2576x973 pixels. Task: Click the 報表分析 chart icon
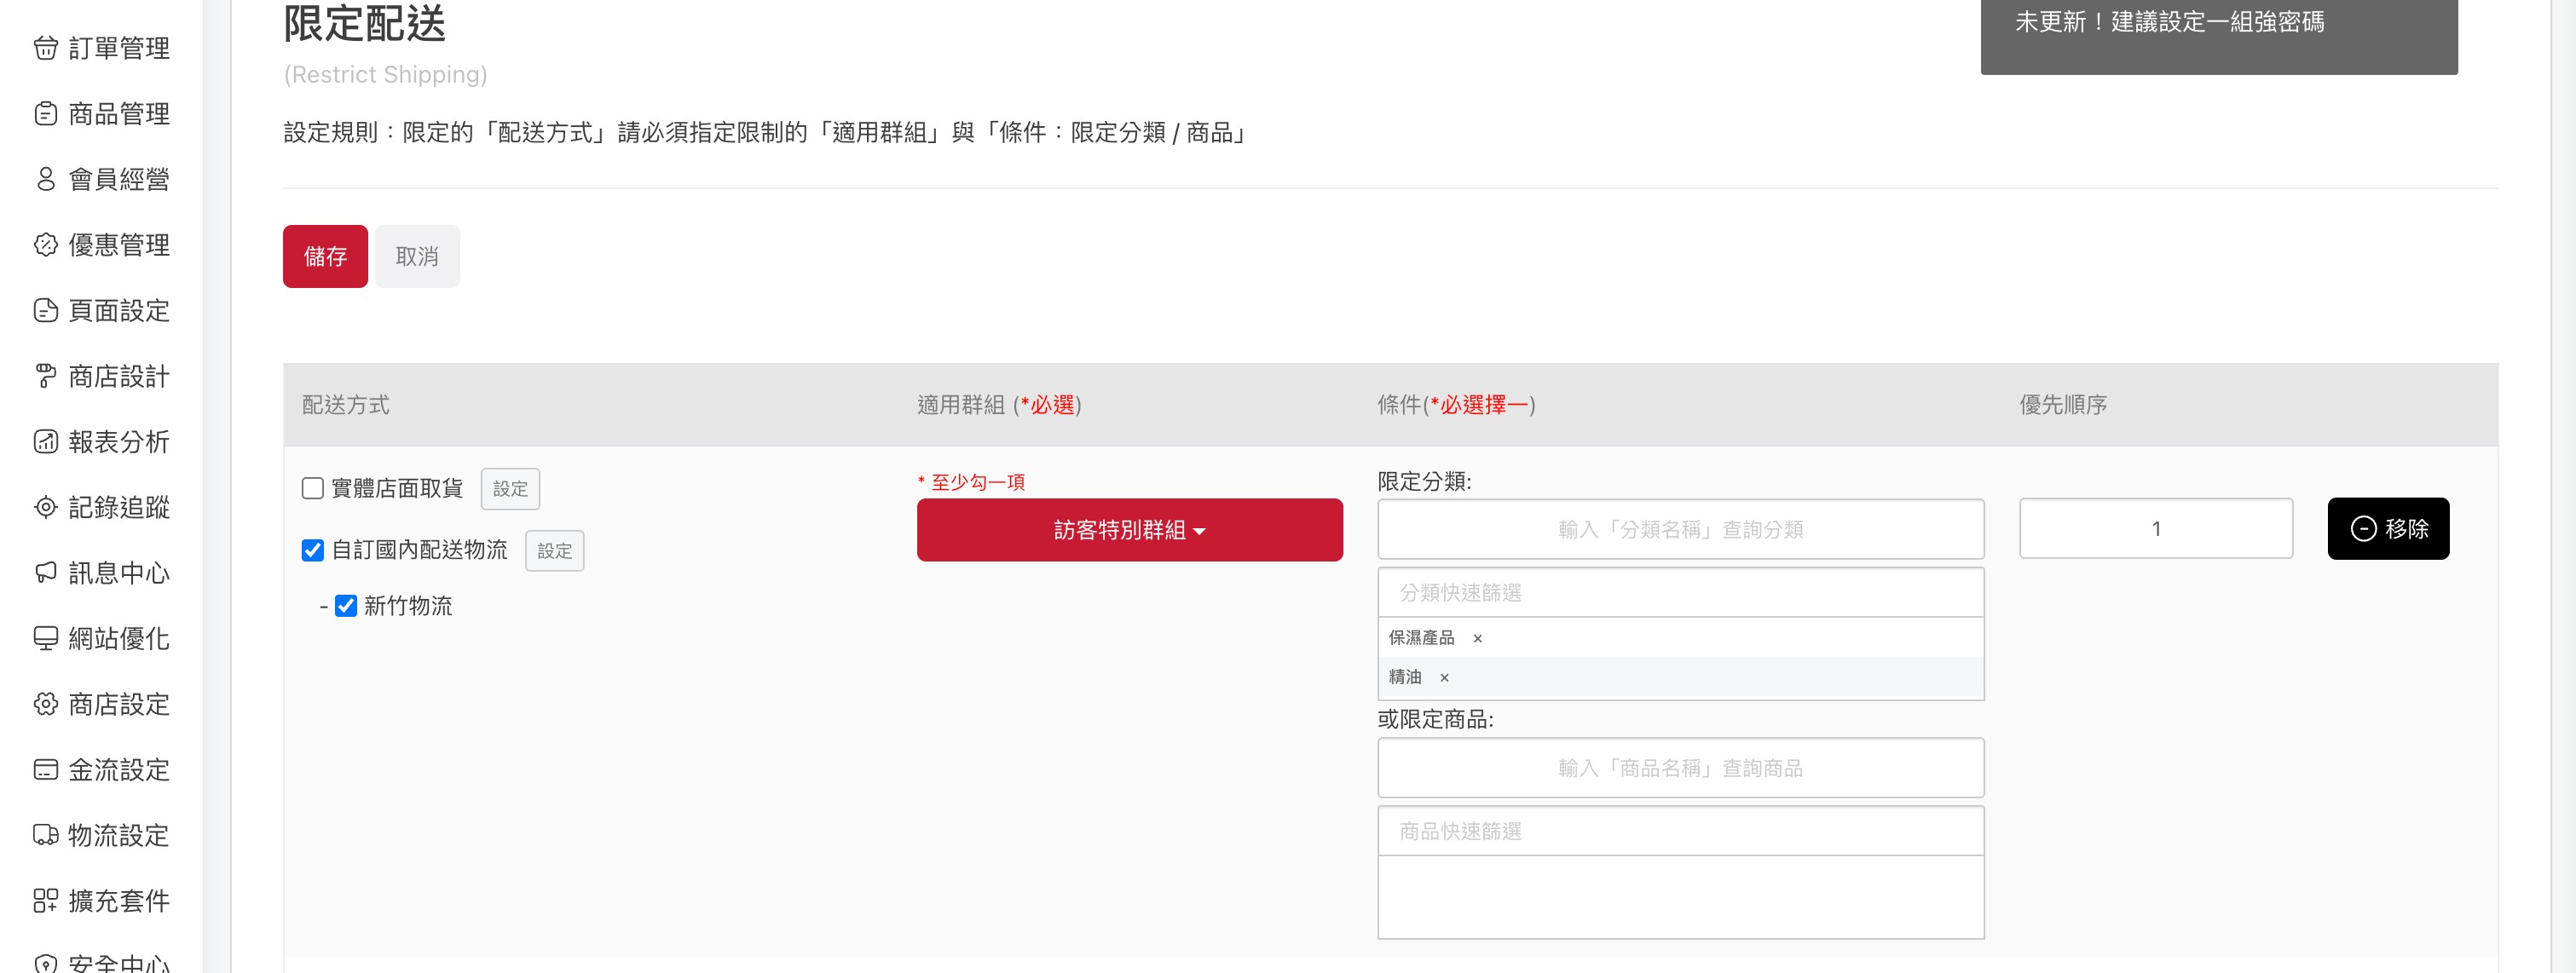coord(46,442)
